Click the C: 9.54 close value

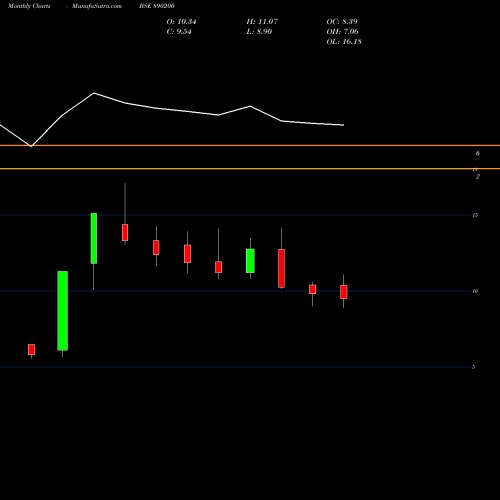(x=179, y=32)
